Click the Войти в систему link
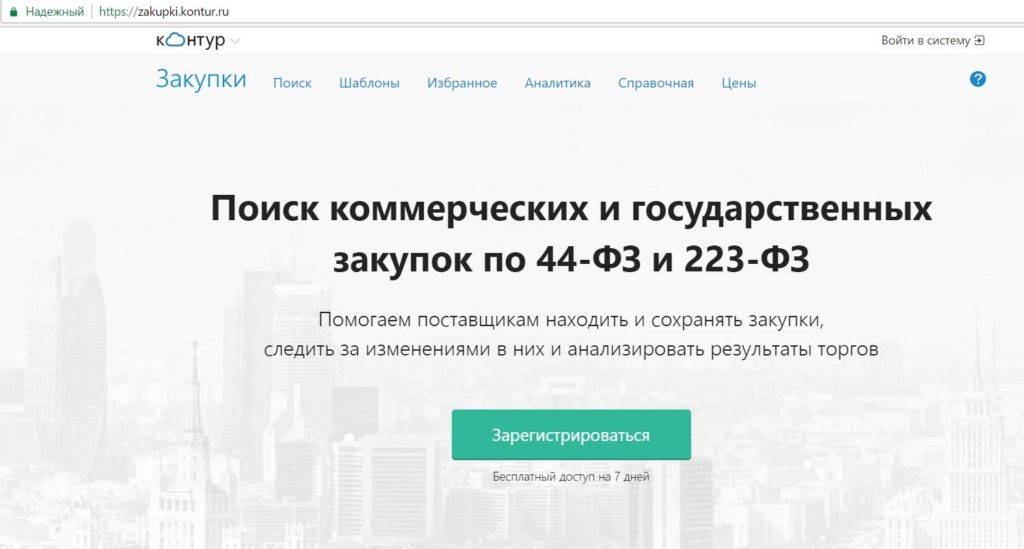 pyautogui.click(x=925, y=40)
